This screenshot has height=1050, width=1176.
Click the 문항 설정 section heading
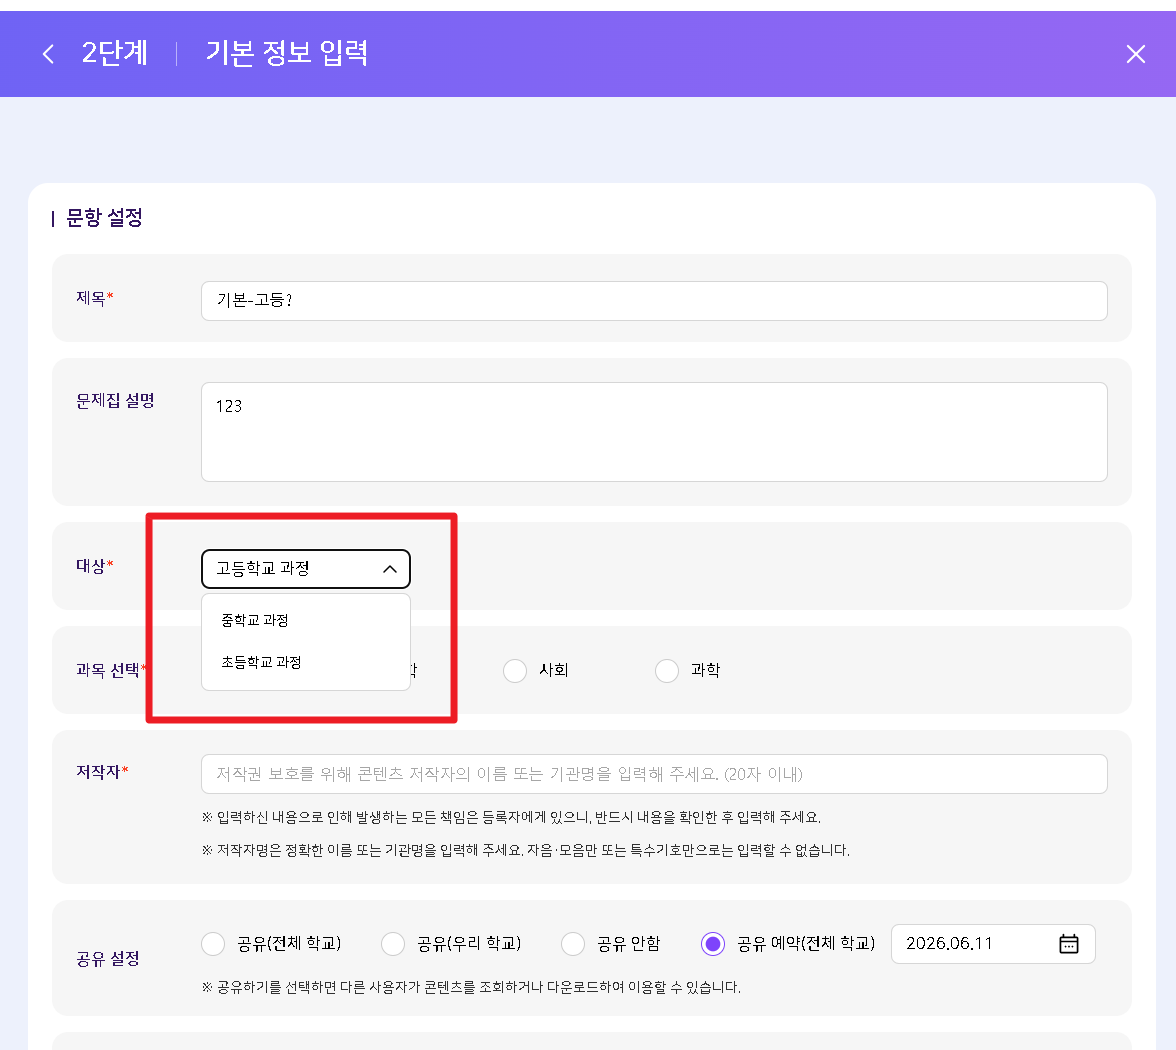[104, 218]
